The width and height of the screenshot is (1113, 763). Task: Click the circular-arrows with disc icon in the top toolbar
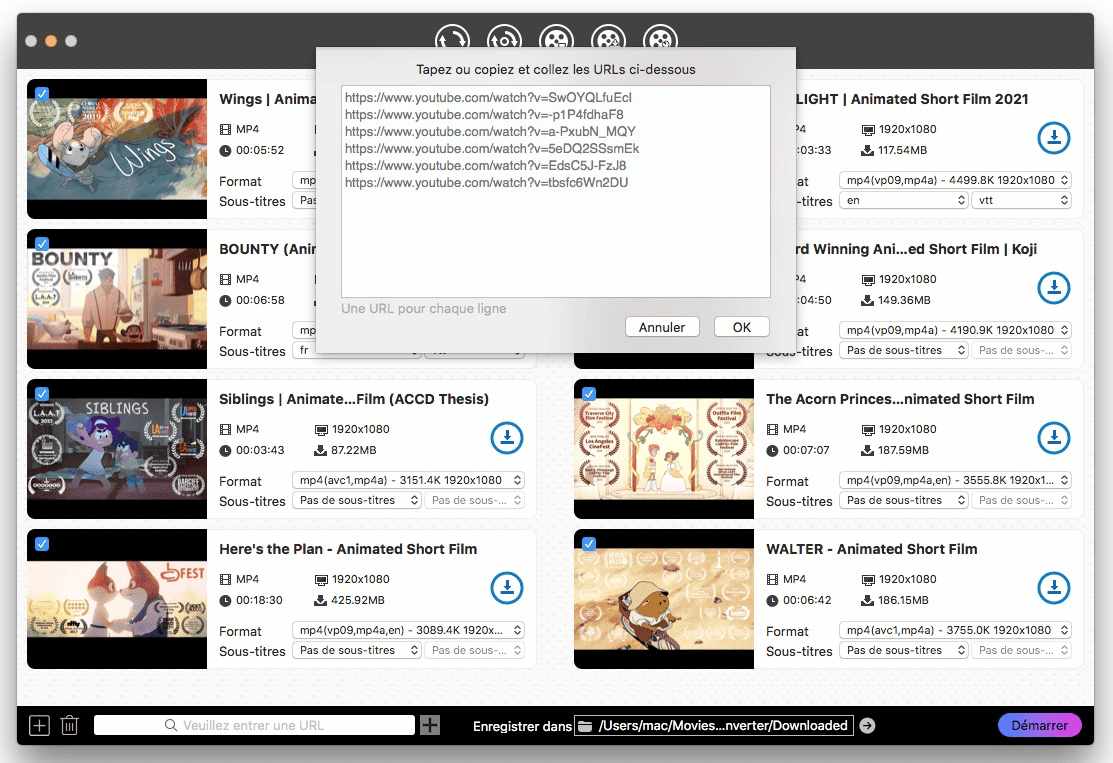(504, 37)
